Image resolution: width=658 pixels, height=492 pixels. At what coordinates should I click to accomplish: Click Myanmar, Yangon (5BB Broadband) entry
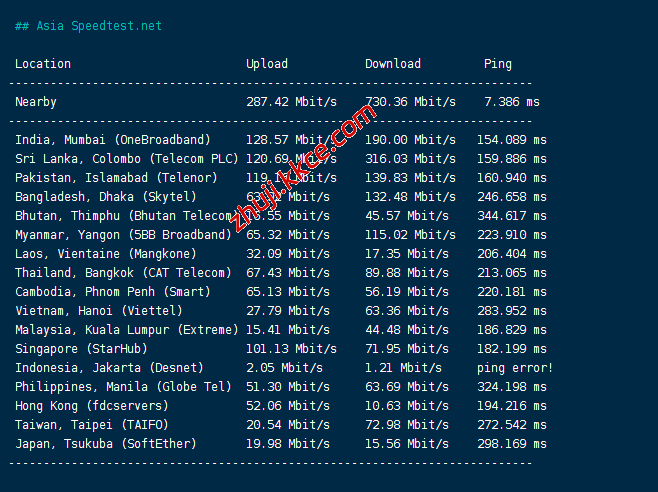pos(123,235)
